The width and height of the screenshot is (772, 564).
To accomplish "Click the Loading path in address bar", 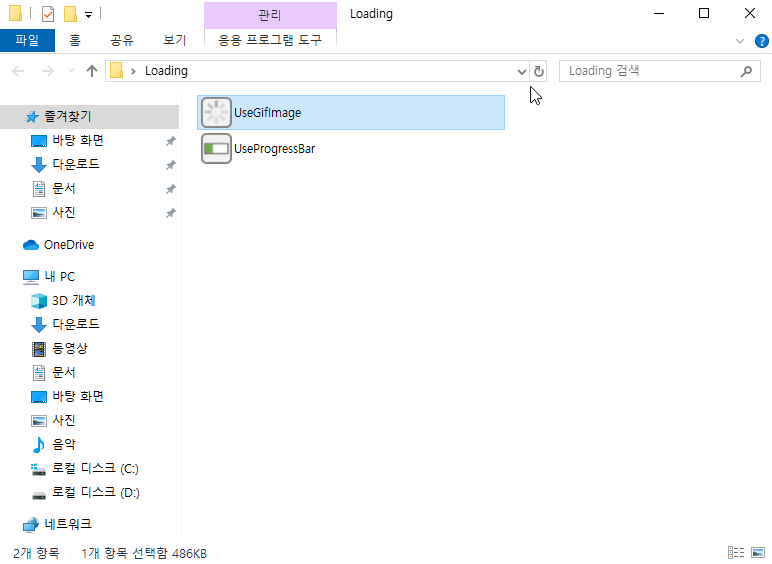I will (166, 71).
